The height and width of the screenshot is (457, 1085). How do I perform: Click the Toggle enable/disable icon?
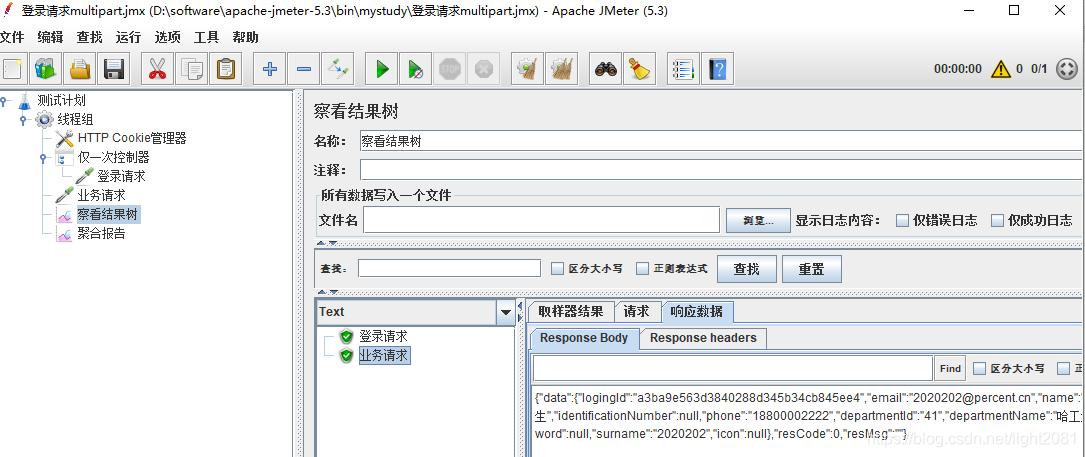coord(338,69)
